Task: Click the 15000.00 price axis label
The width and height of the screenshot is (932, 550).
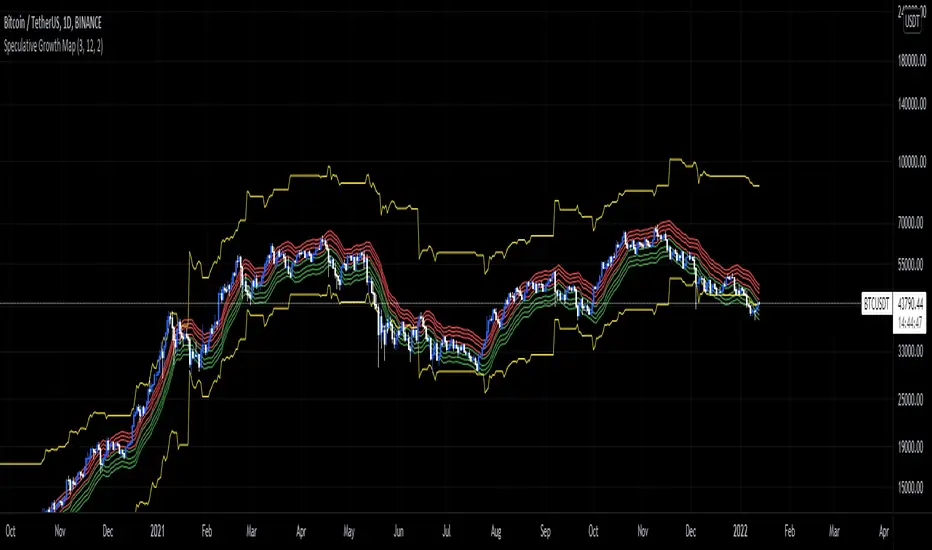Action: (x=911, y=488)
